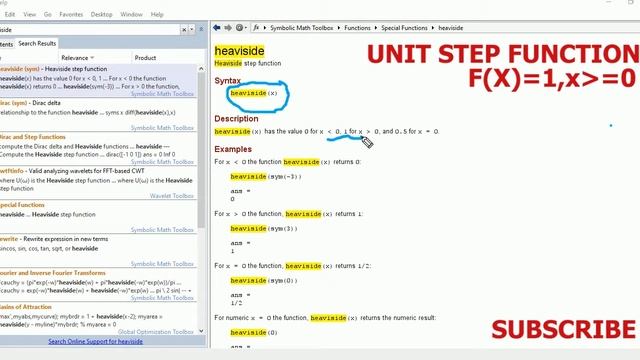The width and height of the screenshot is (640, 360).
Task: Click the heaviside(sym(3)) example code
Action: point(264,229)
